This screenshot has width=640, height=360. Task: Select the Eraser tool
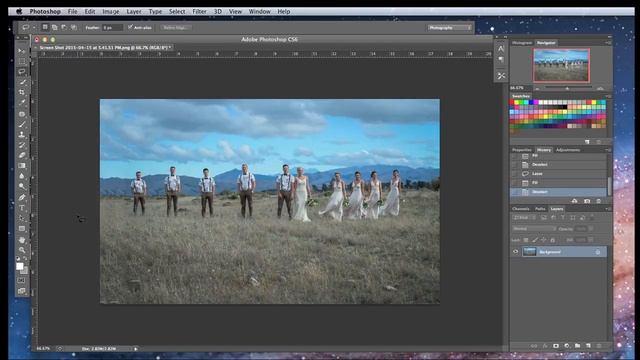[x=22, y=155]
